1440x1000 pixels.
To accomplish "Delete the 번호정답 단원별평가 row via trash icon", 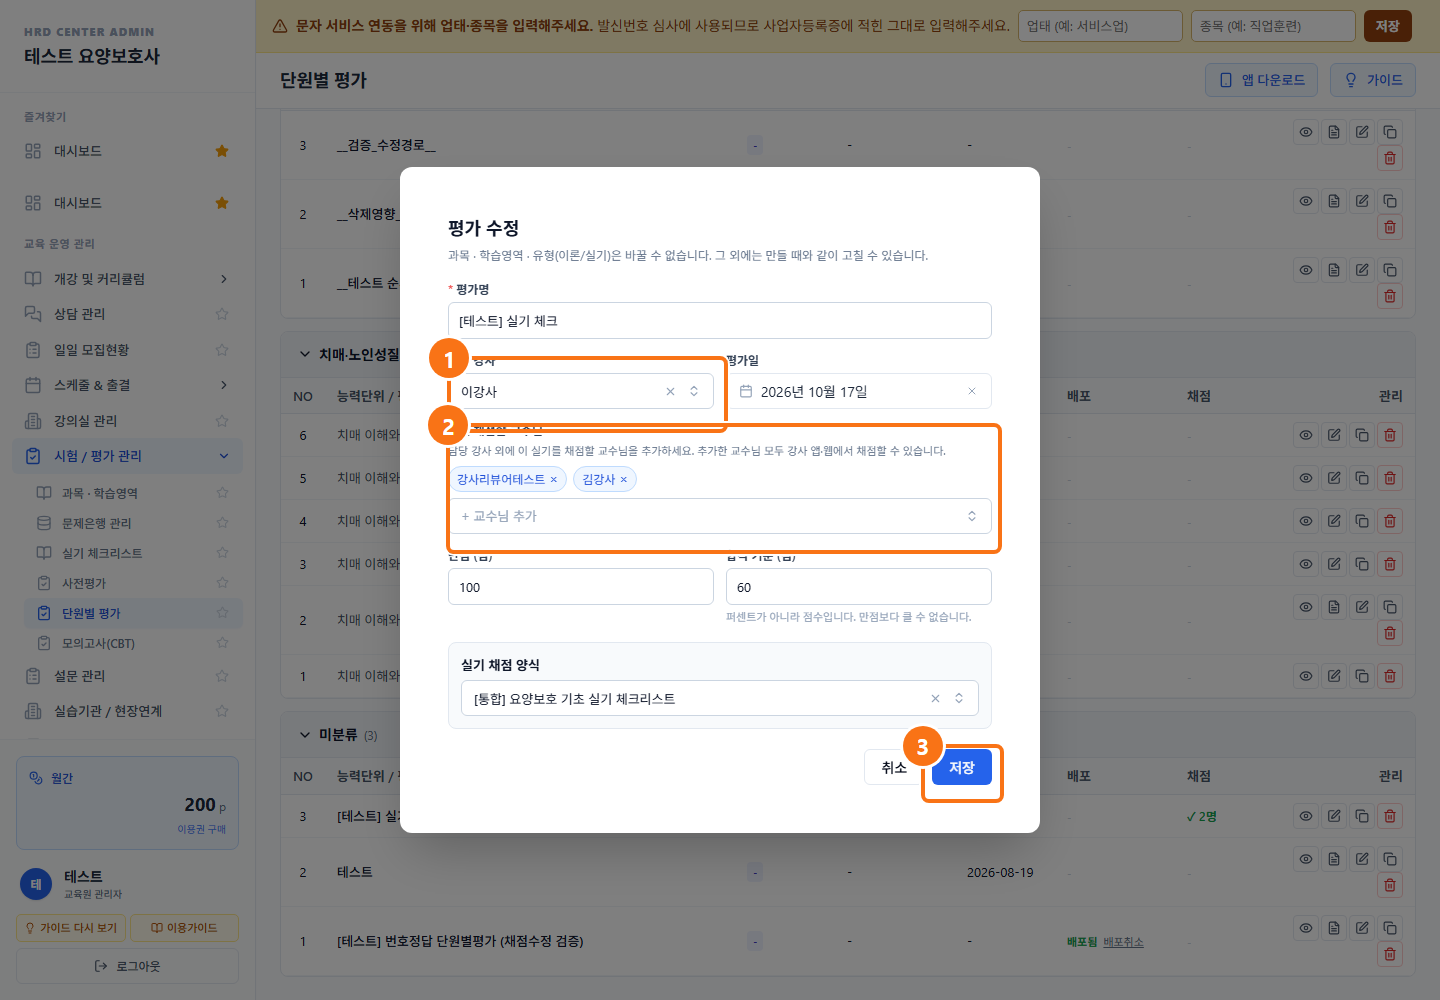I will pos(1390,954).
